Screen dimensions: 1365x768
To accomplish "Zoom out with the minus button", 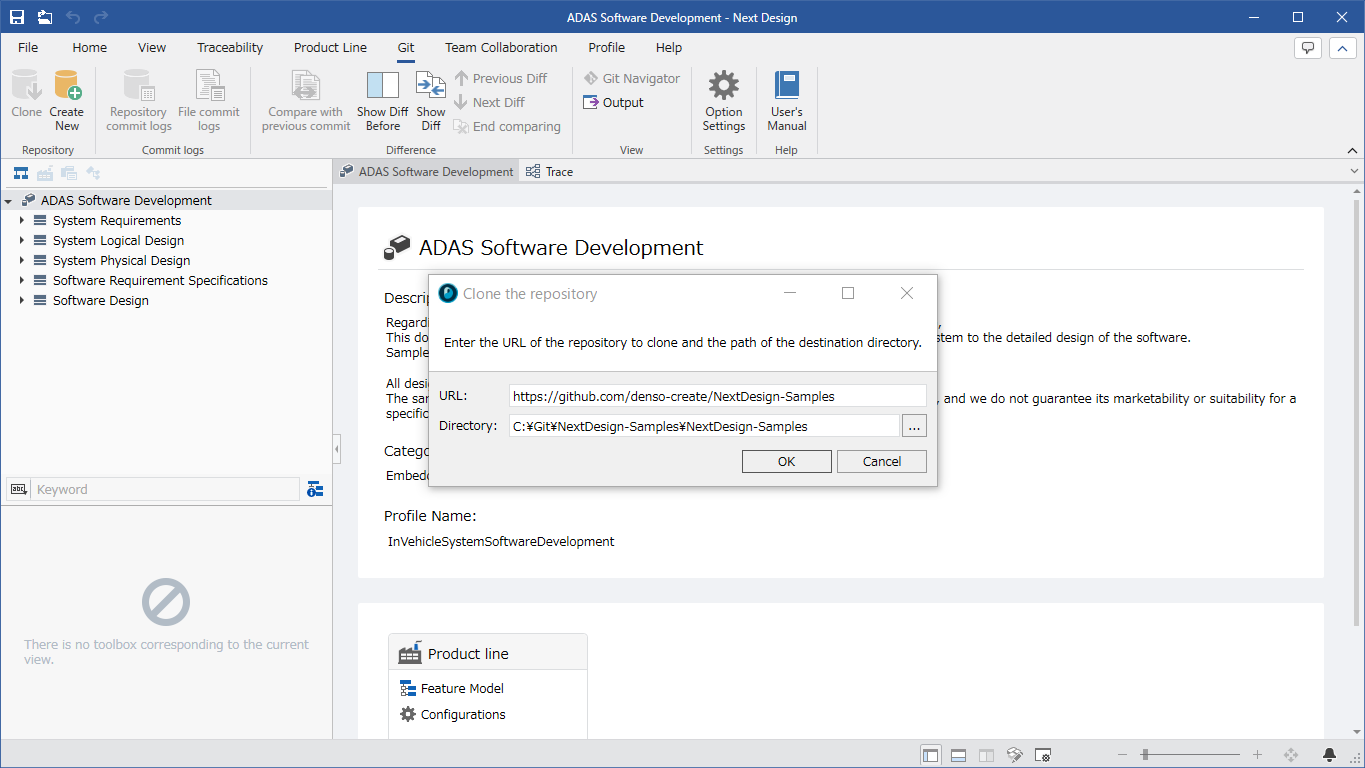I will 1123,755.
